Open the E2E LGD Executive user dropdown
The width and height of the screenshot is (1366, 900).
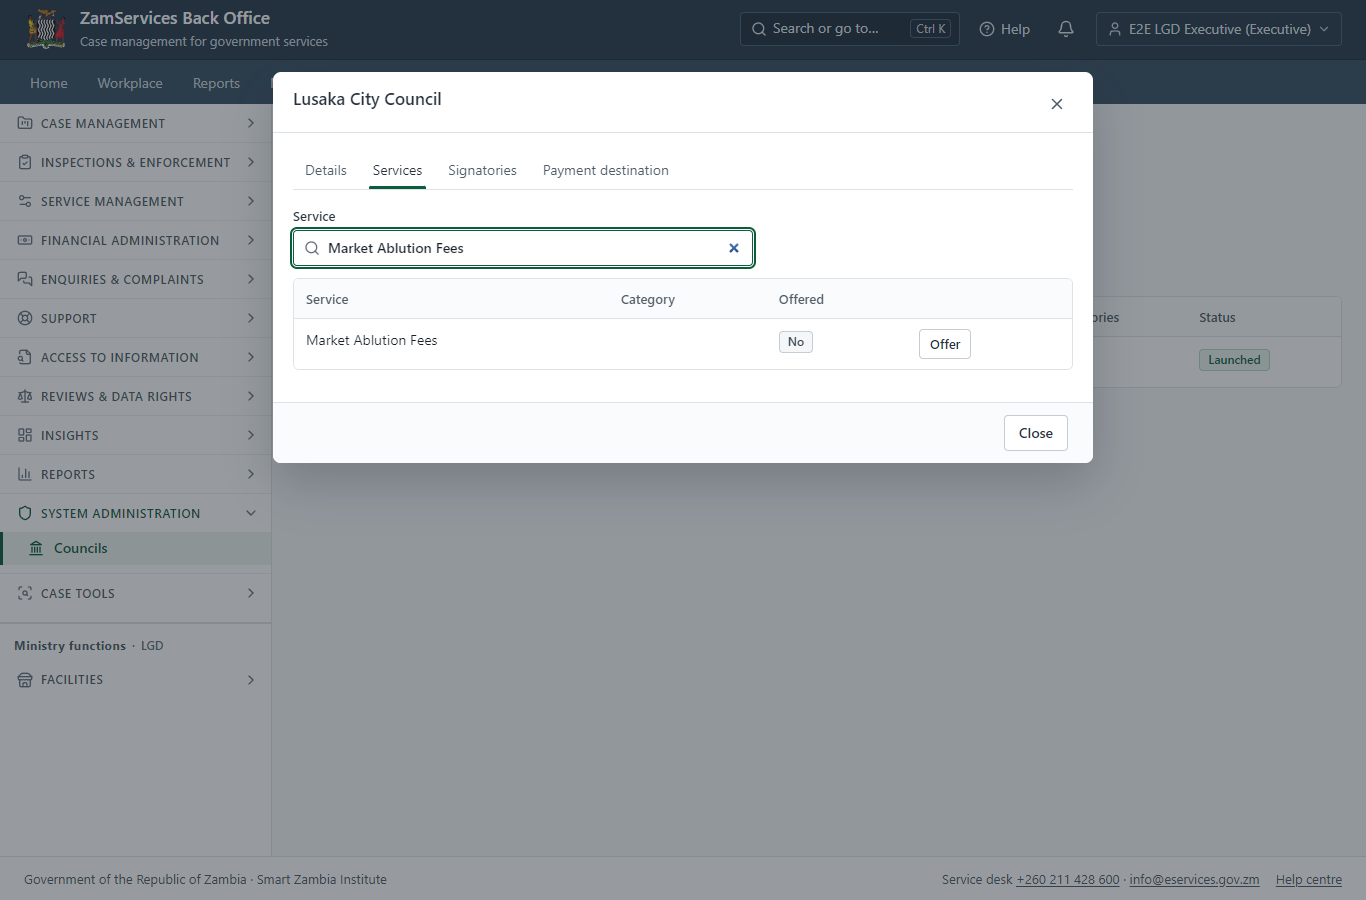(1219, 29)
